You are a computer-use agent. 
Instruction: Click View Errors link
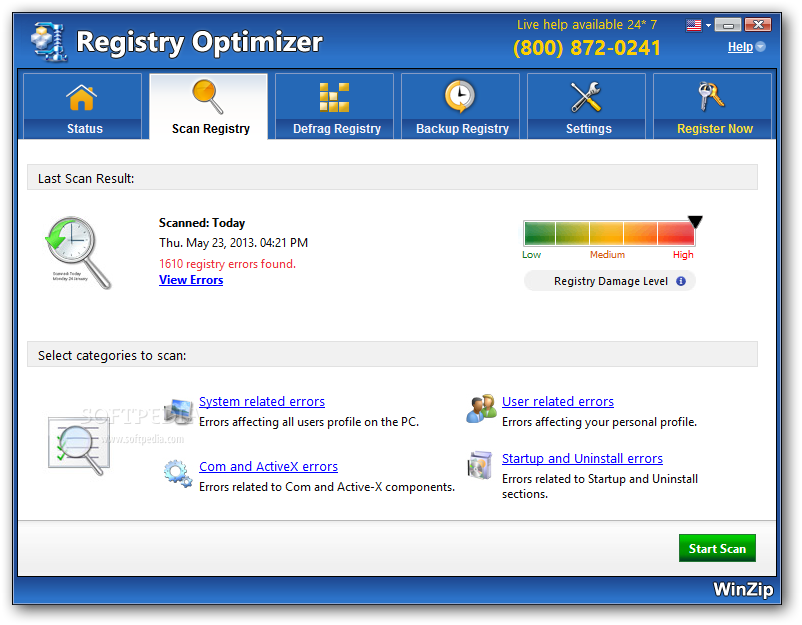191,280
